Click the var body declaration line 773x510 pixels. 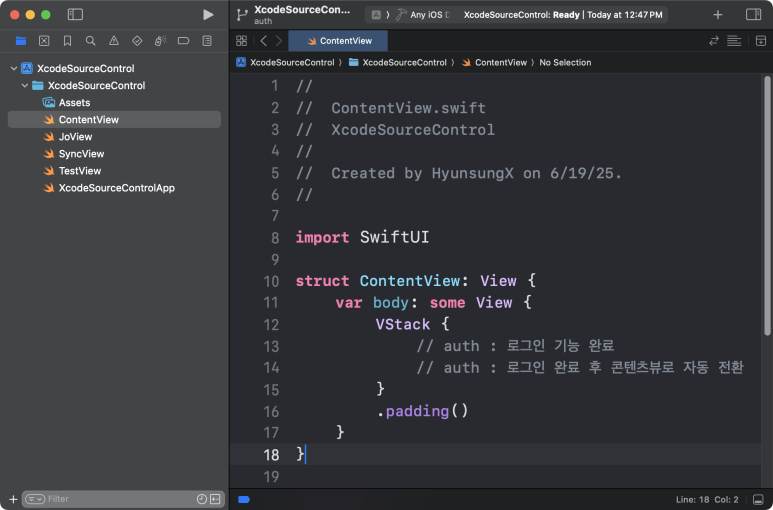pos(433,303)
